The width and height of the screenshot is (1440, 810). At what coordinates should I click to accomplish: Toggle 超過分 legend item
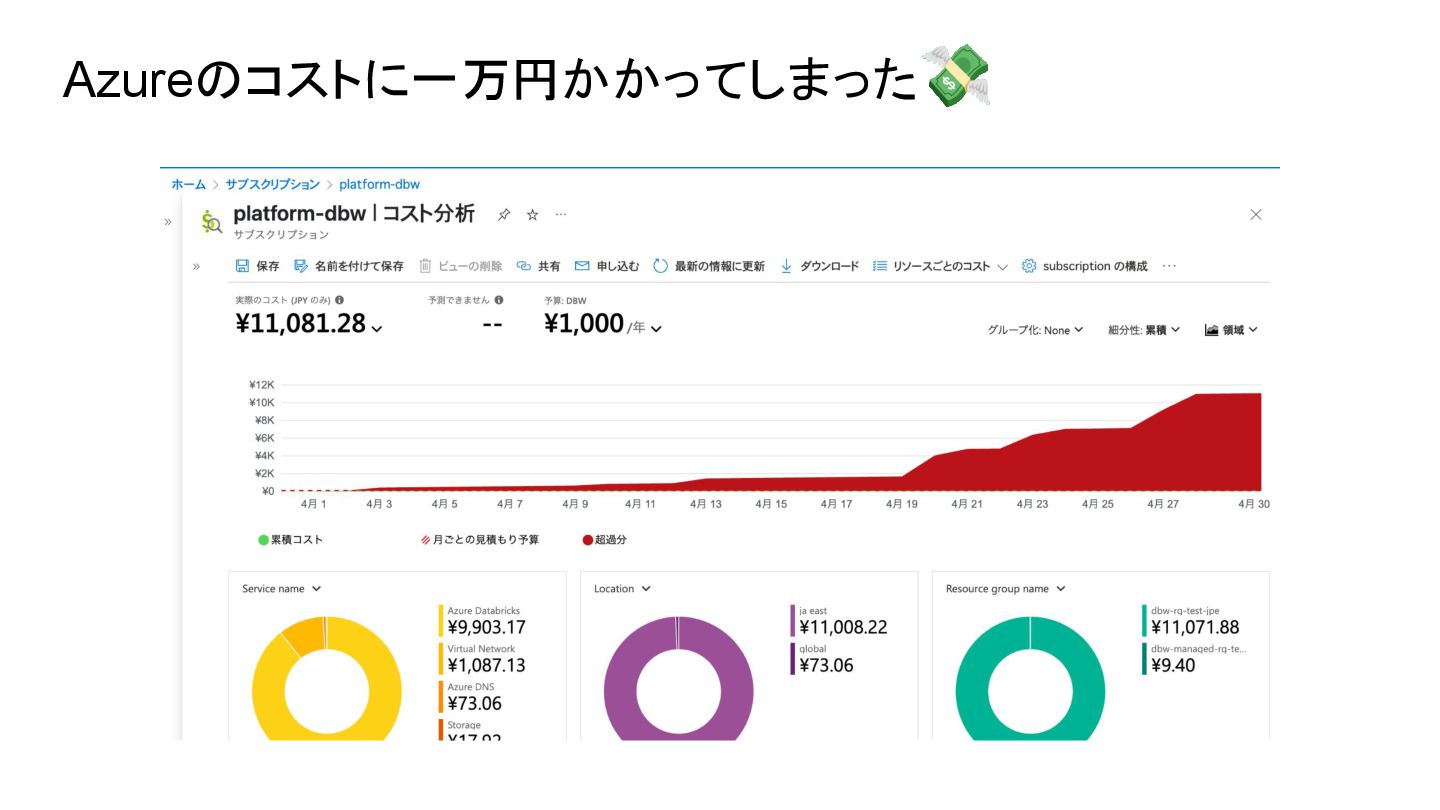tap(604, 540)
